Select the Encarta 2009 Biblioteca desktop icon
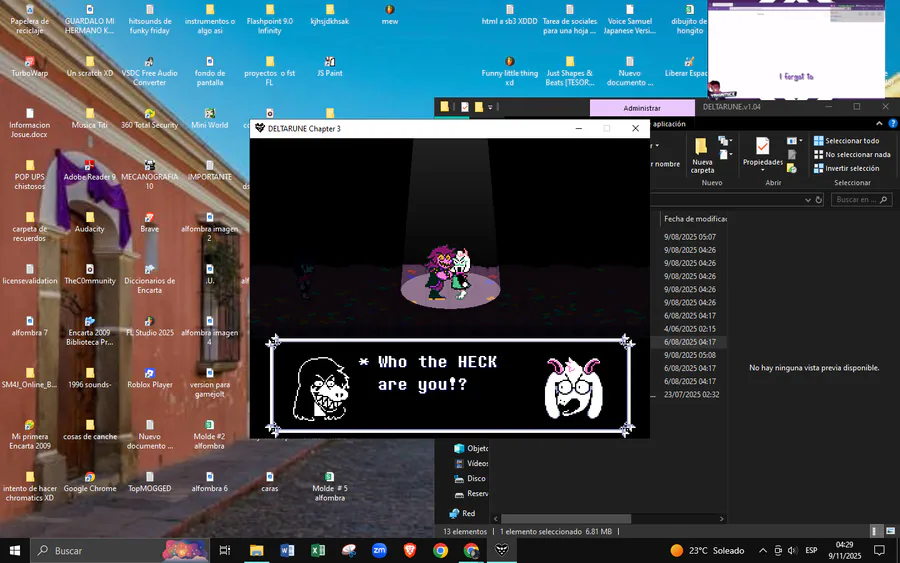Viewport: 900px width, 563px height. pyautogui.click(x=90, y=331)
